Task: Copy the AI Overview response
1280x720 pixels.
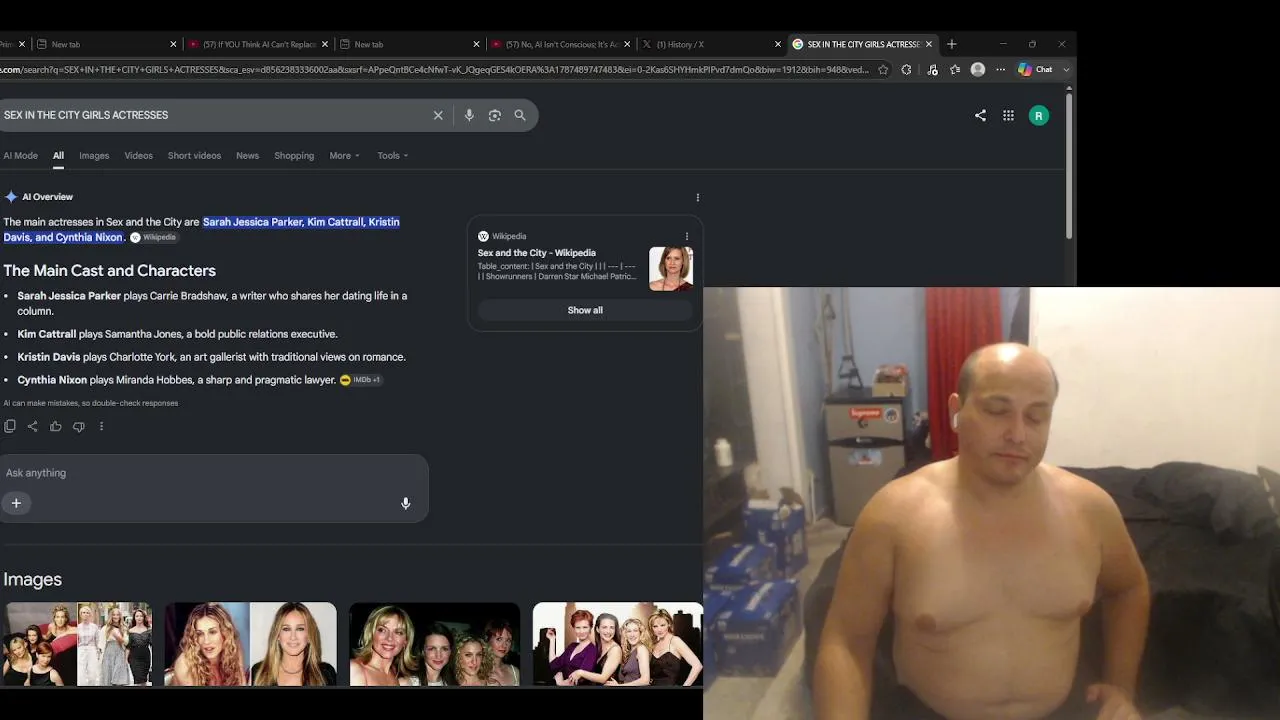Action: [x=10, y=426]
